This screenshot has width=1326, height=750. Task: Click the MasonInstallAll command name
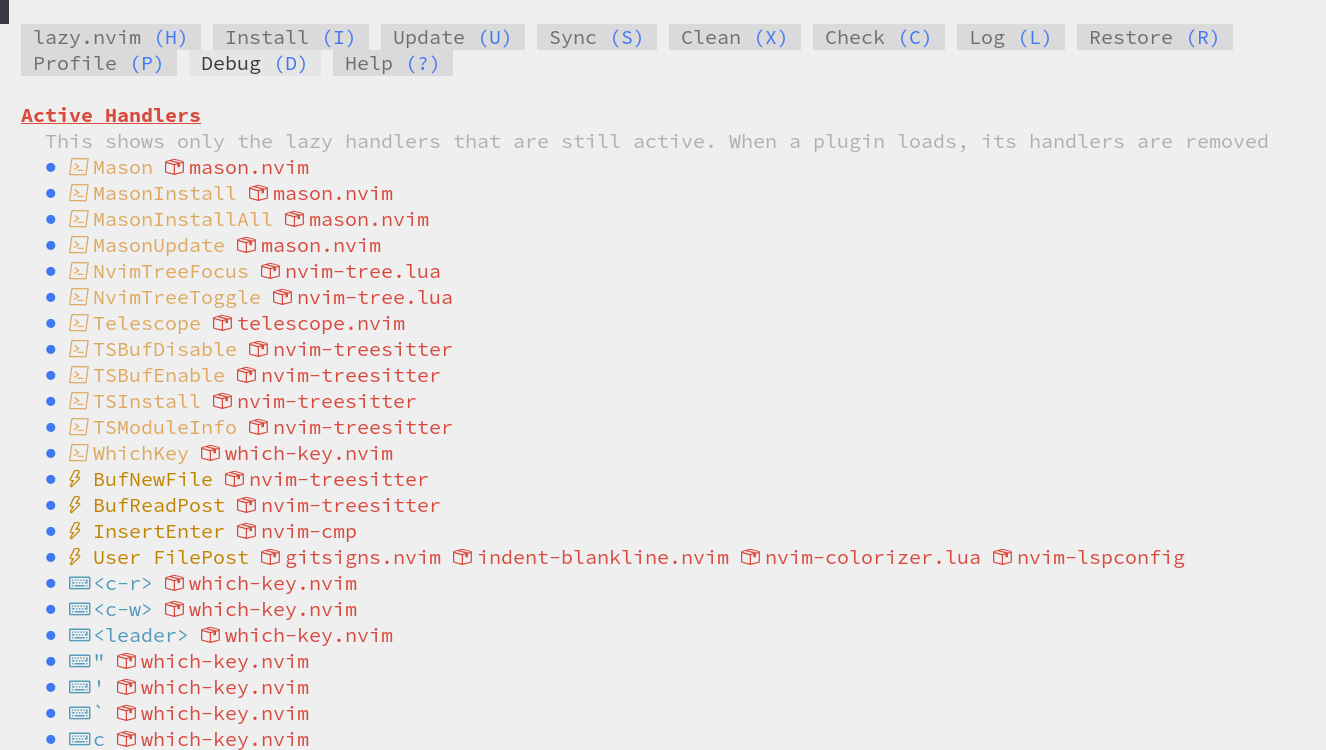tap(183, 219)
